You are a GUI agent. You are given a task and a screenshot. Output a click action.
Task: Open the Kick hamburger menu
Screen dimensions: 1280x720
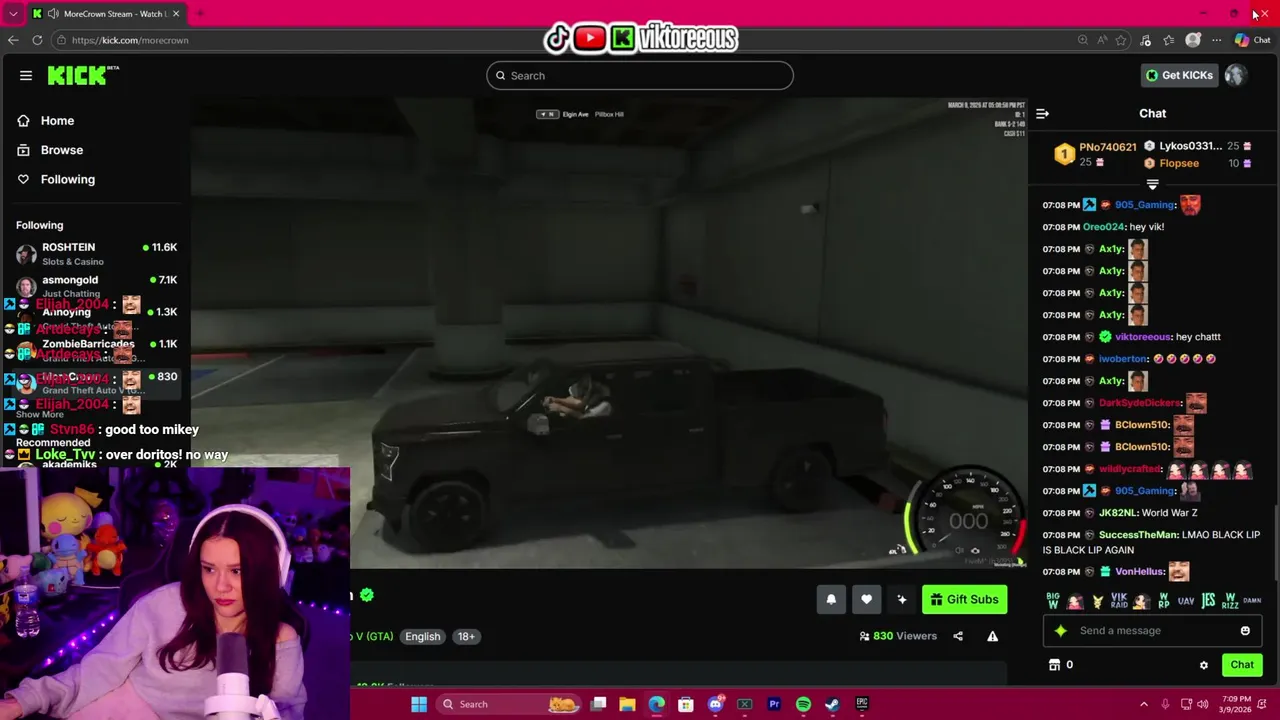[x=26, y=75]
